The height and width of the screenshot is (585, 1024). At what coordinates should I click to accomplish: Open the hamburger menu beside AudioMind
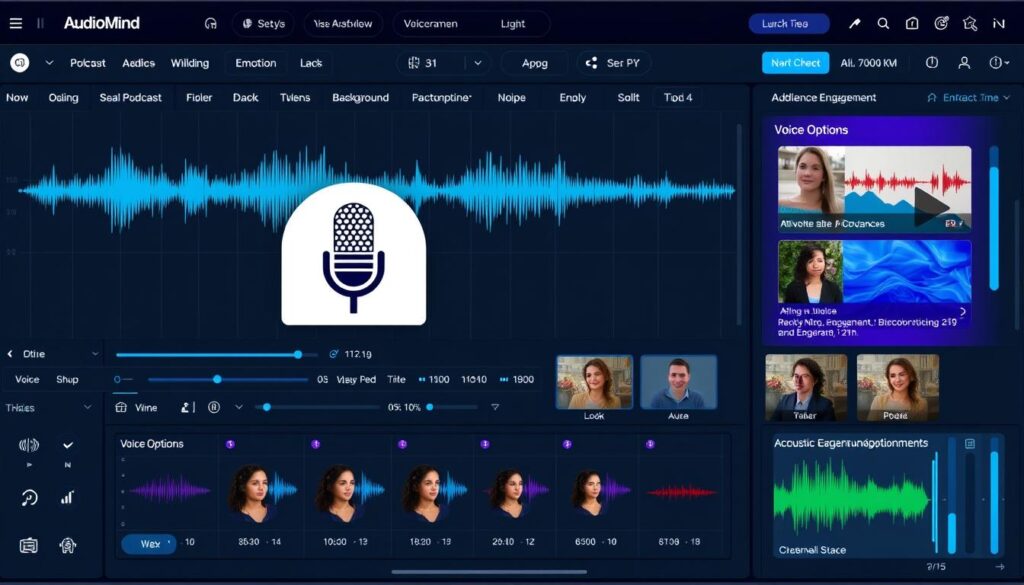16,24
